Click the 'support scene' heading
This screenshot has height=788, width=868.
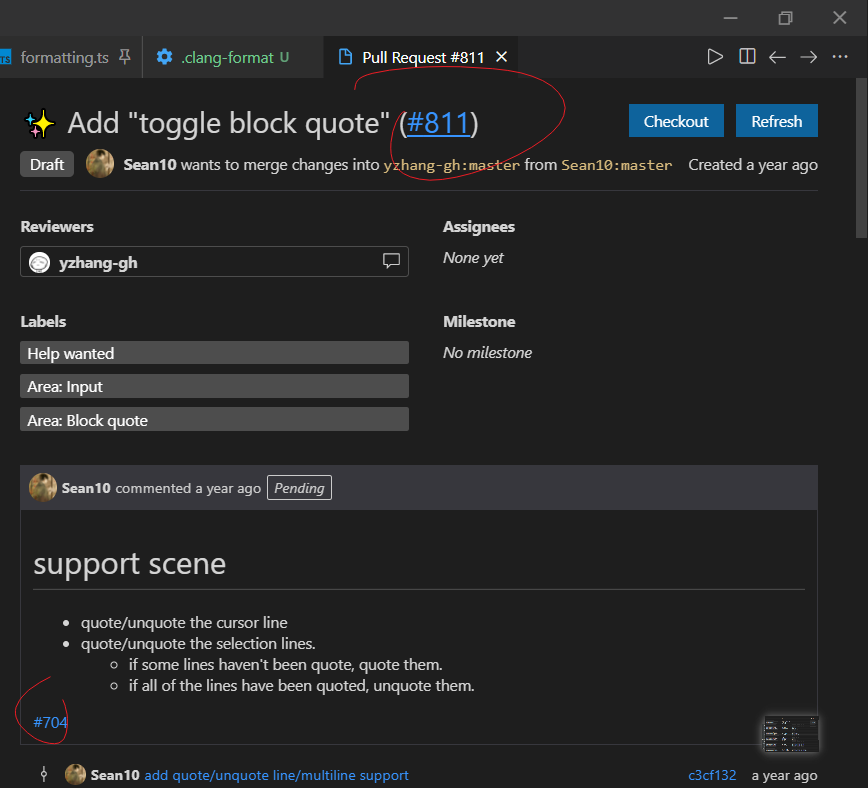[130, 564]
